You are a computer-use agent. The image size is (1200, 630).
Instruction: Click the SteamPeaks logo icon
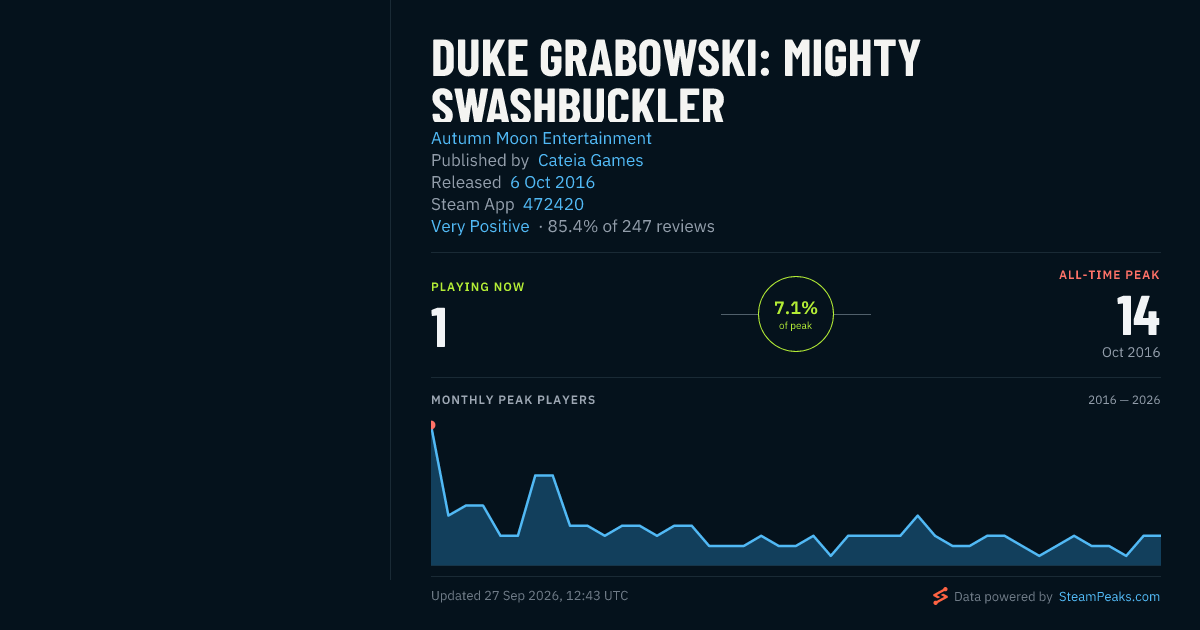pos(940,597)
